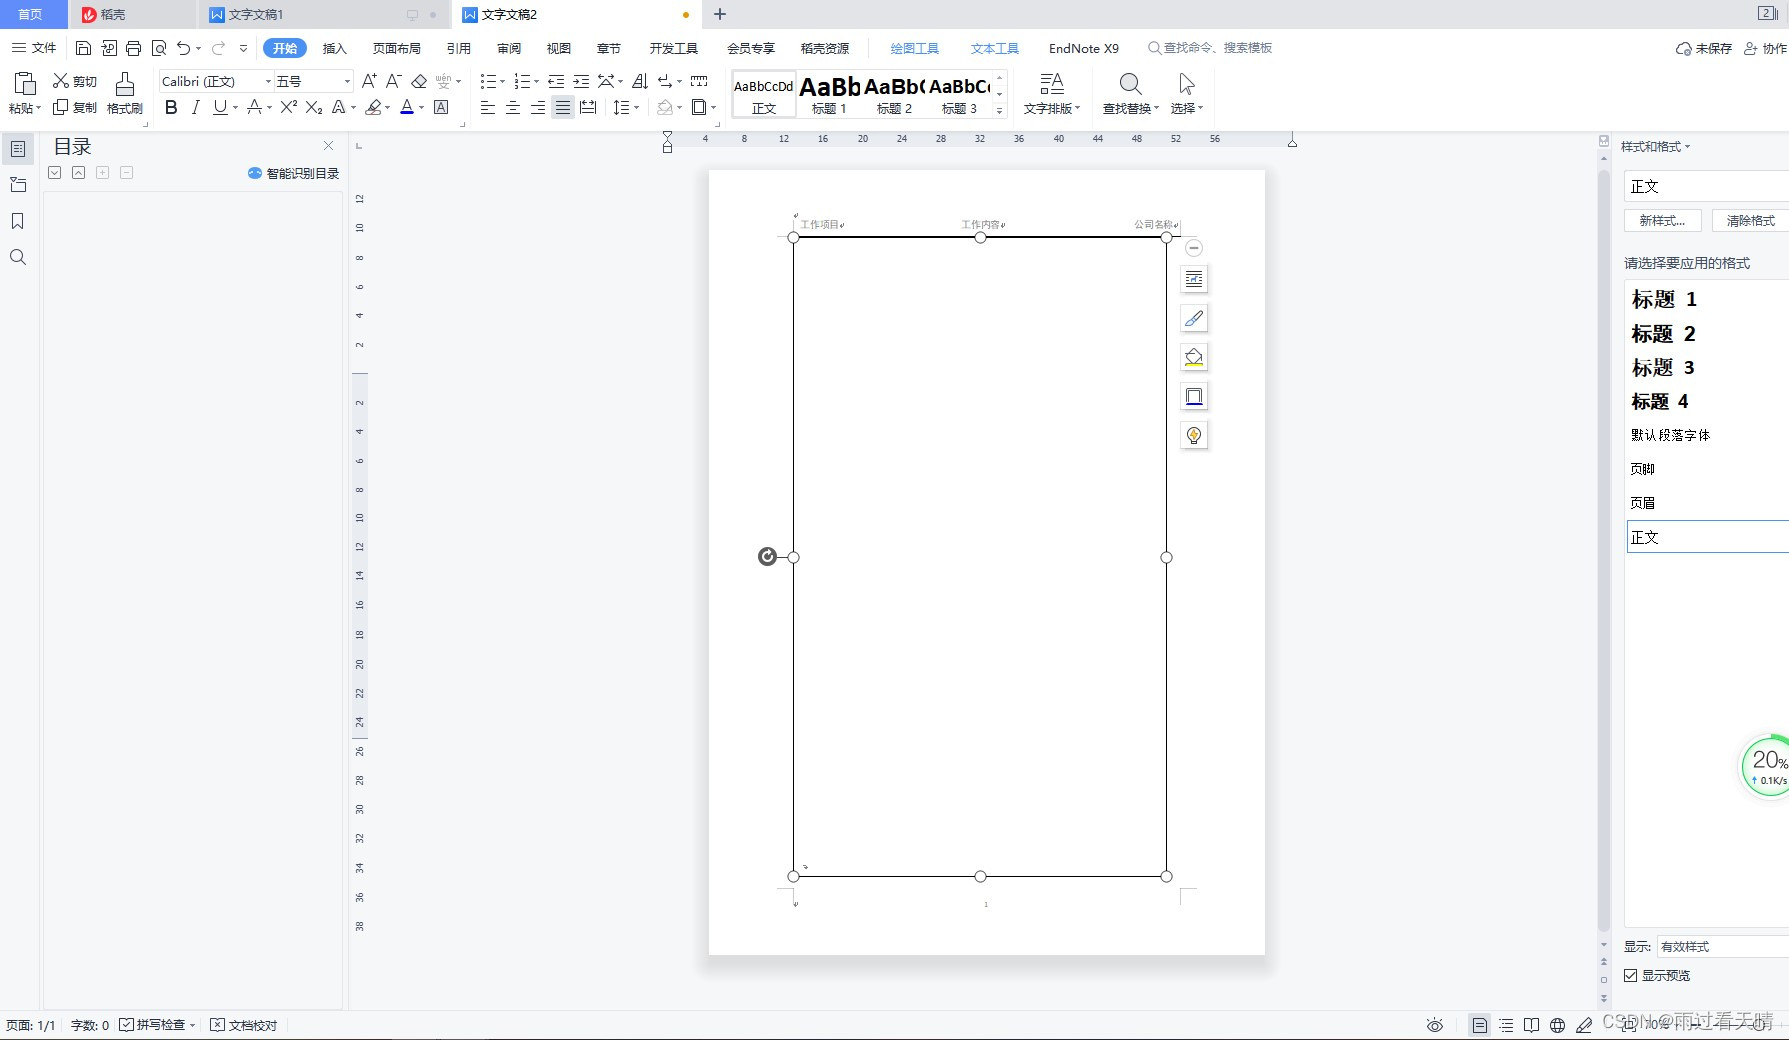Click the font color A red swatch

point(407,107)
